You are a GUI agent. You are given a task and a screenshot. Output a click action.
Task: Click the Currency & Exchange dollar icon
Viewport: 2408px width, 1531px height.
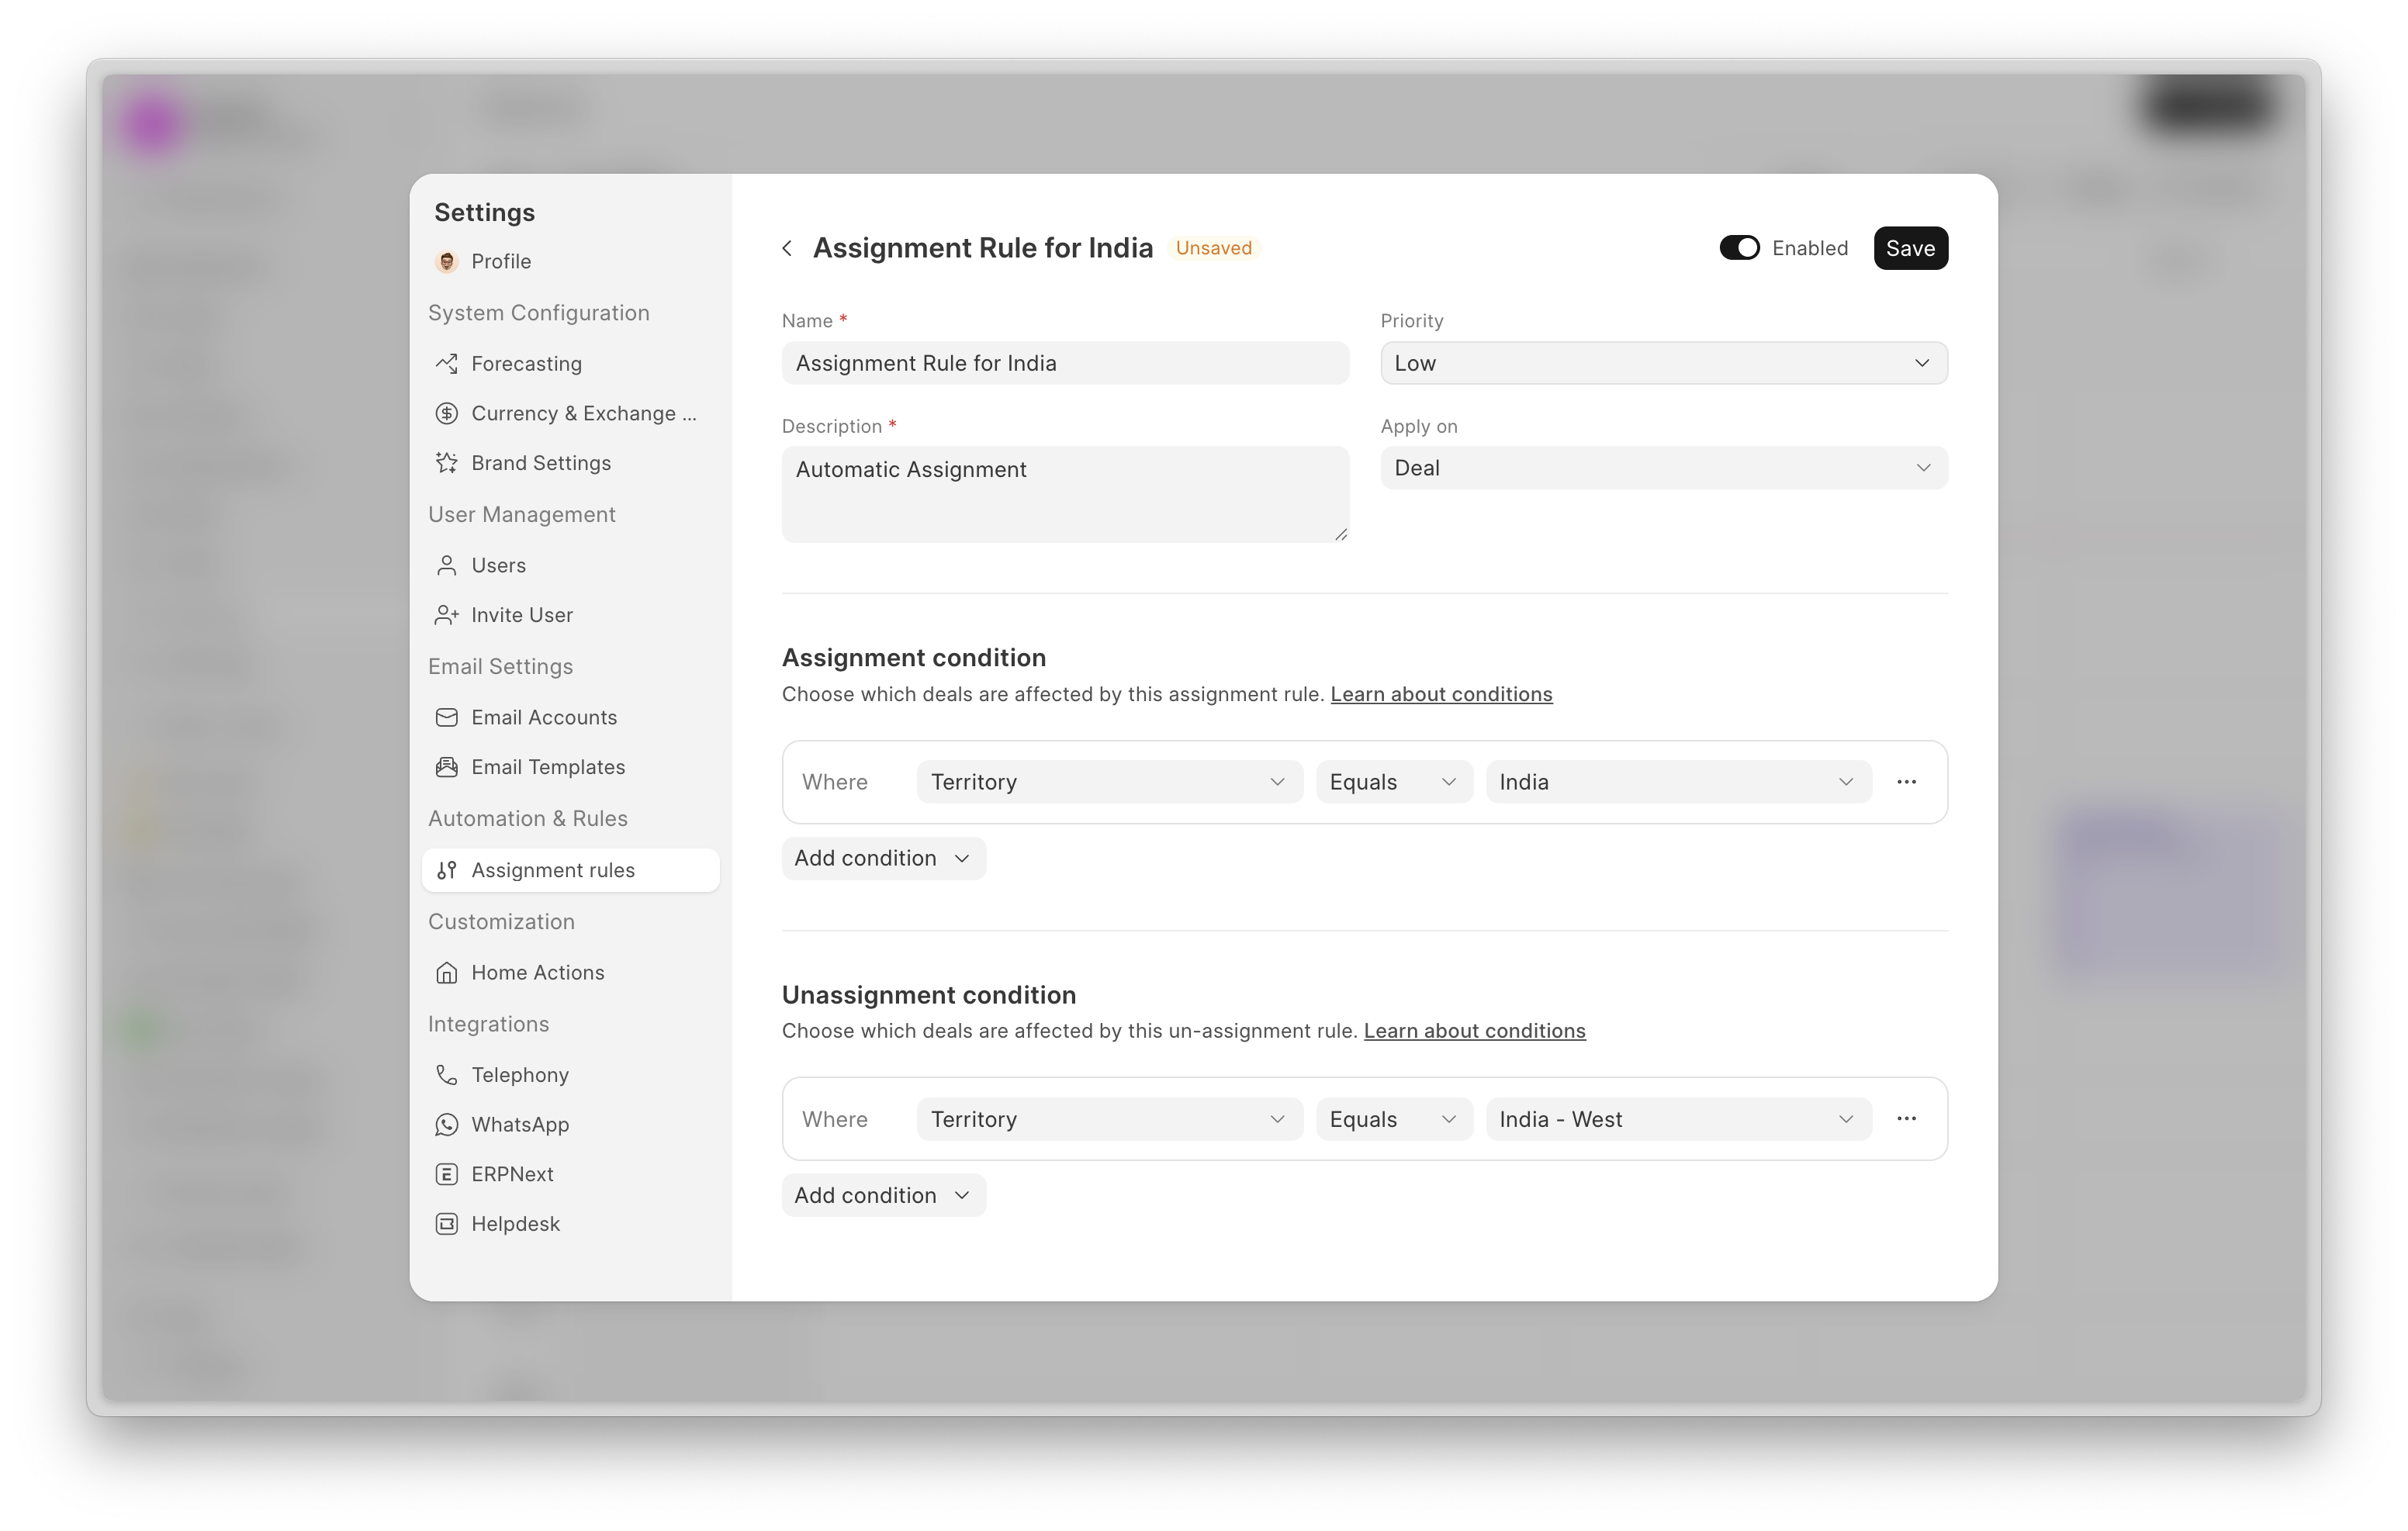pyautogui.click(x=446, y=413)
